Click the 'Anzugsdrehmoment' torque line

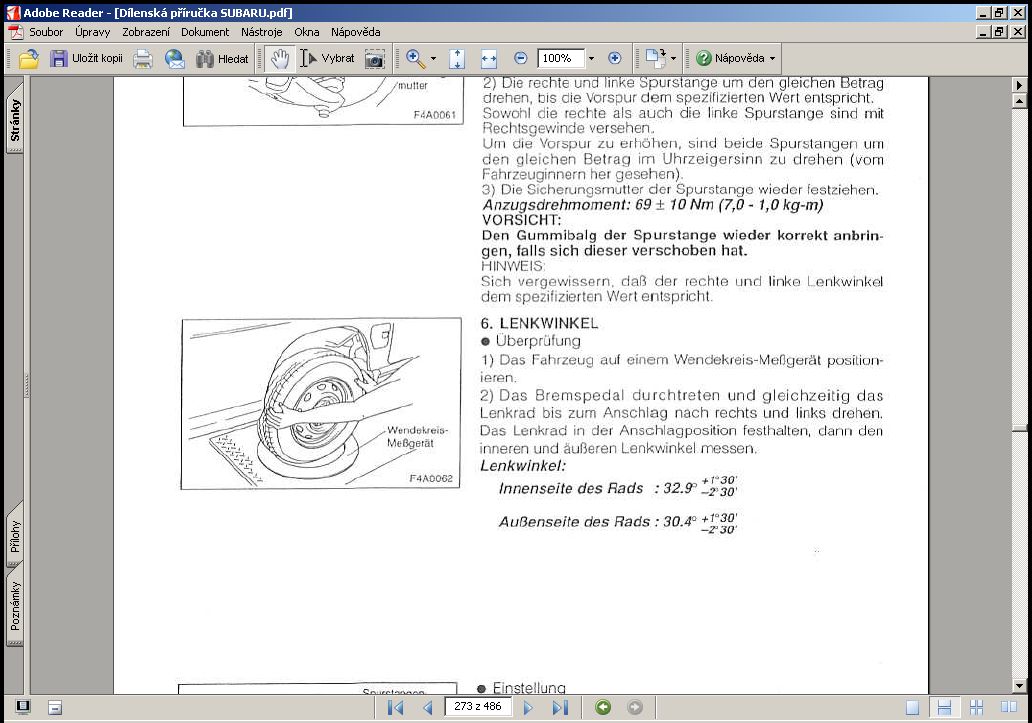652,205
